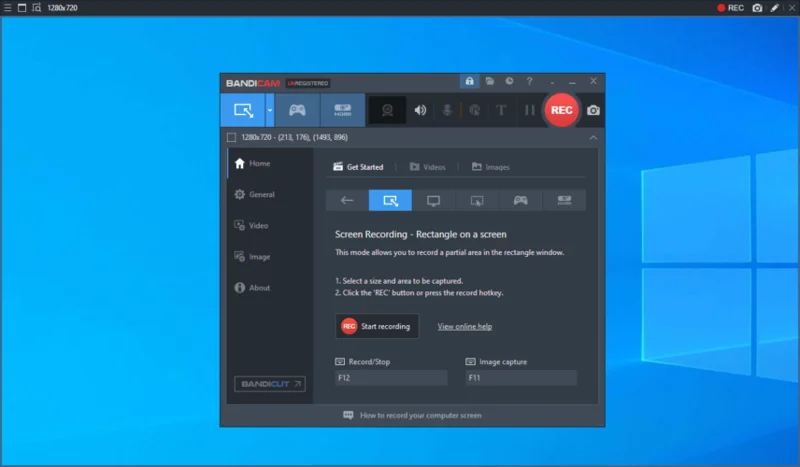Click the back arrow mode button

[347, 200]
